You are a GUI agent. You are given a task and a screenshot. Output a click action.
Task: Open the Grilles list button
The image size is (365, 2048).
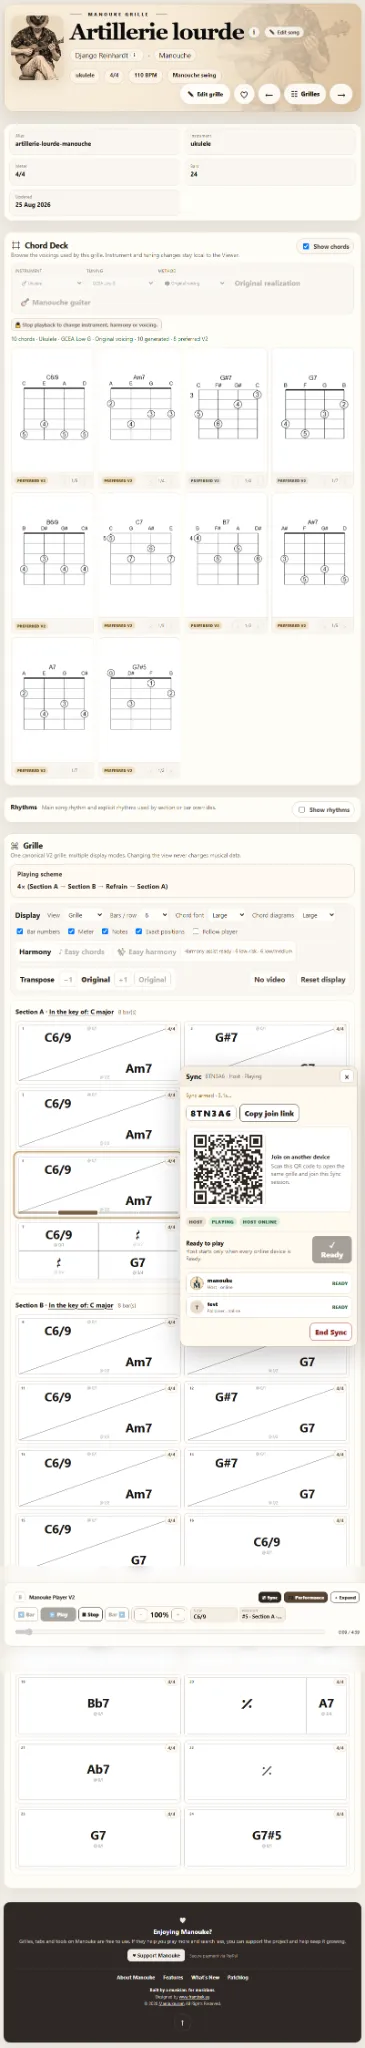305,94
